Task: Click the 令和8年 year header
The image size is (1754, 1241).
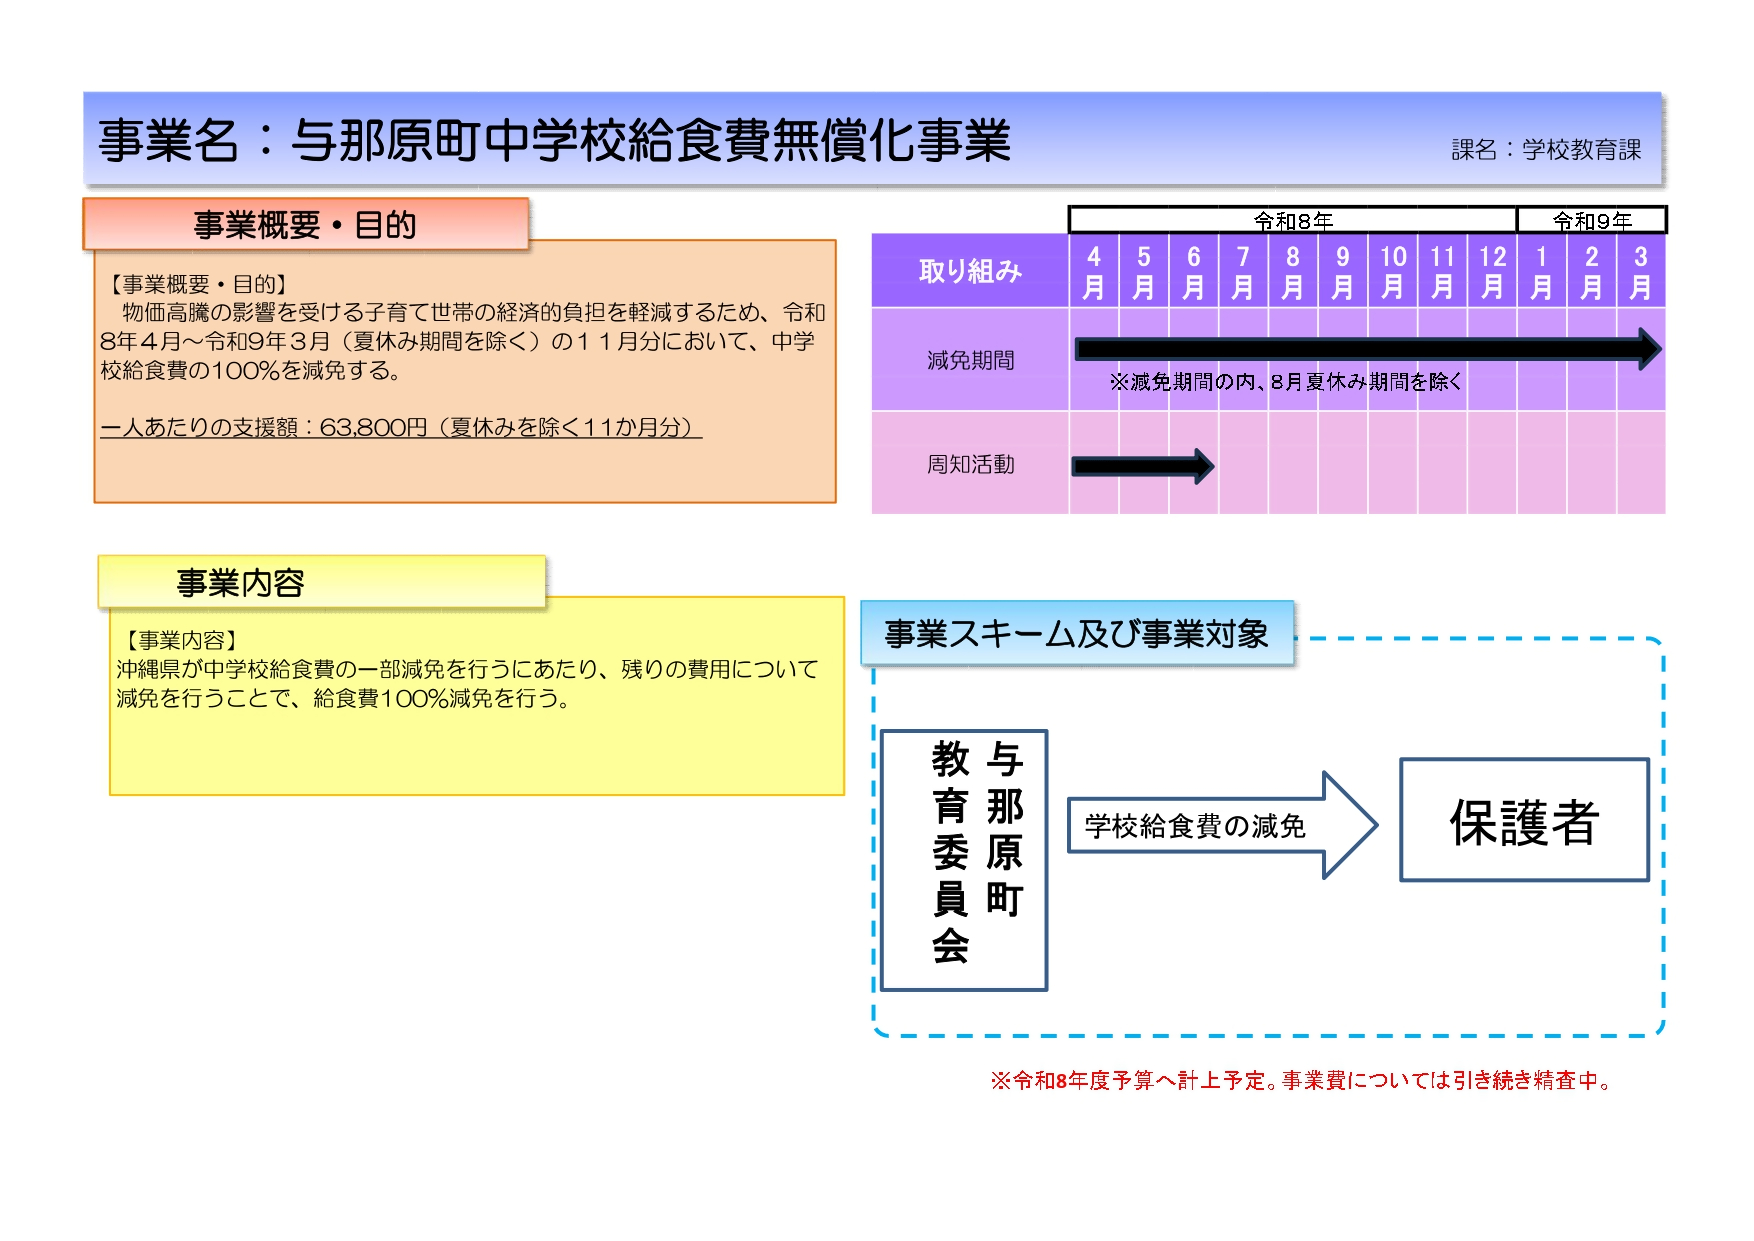Action: point(1292,220)
